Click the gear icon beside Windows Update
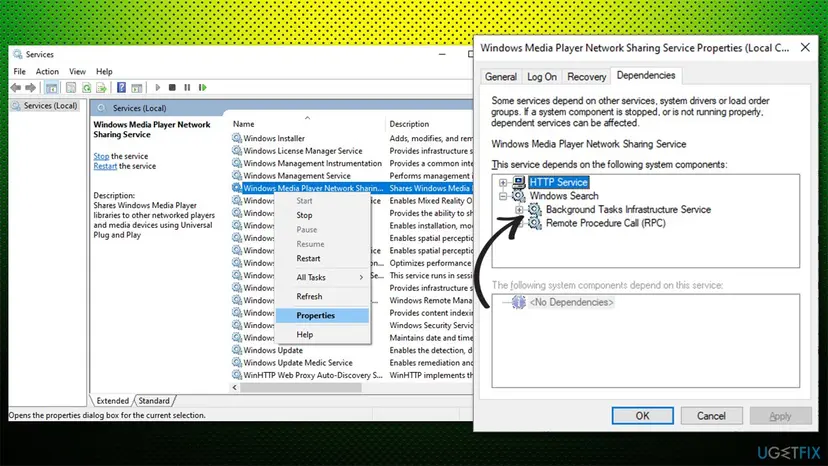828x466 pixels. click(x=237, y=350)
